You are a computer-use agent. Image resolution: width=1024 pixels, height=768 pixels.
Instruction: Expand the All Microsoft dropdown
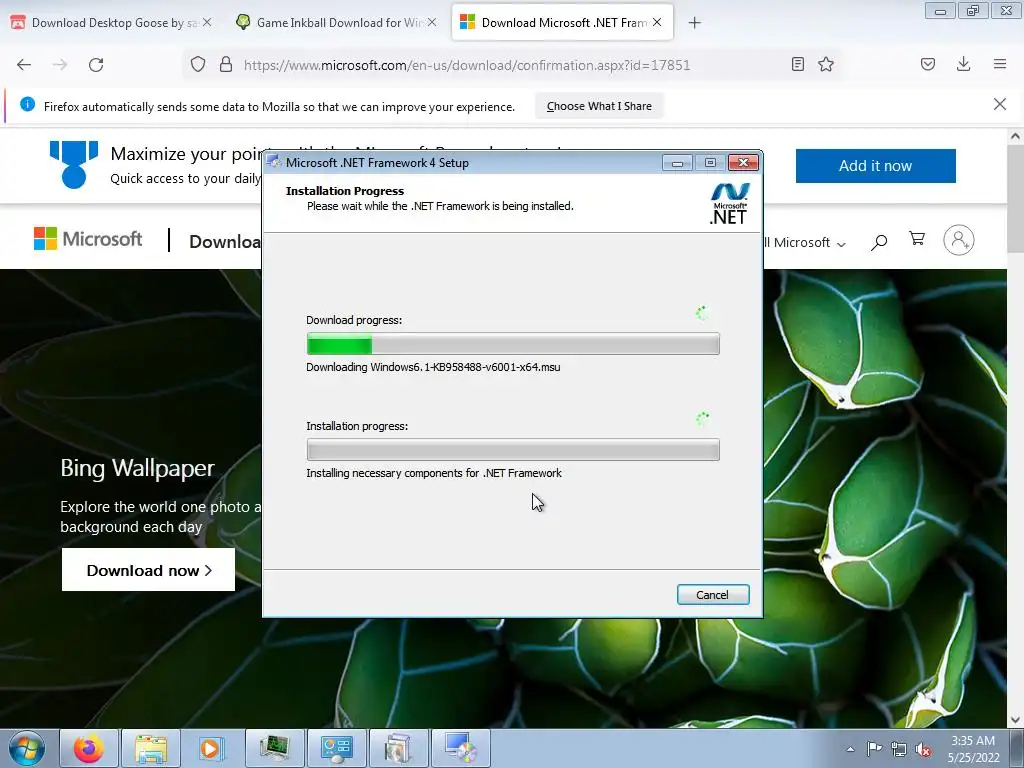click(x=805, y=242)
